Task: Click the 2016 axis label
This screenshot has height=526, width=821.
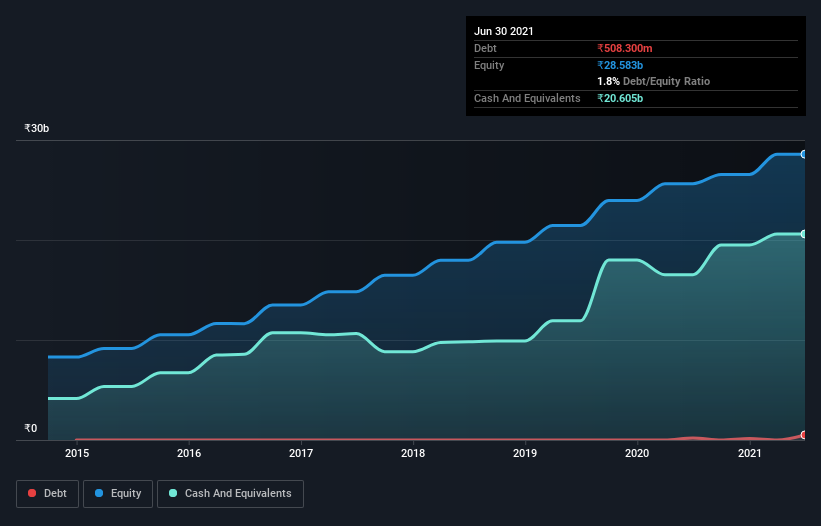Action: pos(189,453)
